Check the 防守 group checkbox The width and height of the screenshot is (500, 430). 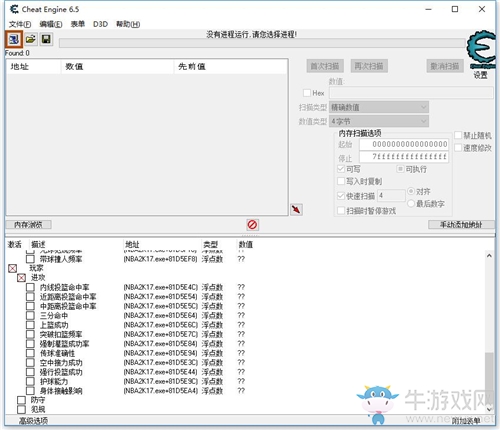[21, 400]
